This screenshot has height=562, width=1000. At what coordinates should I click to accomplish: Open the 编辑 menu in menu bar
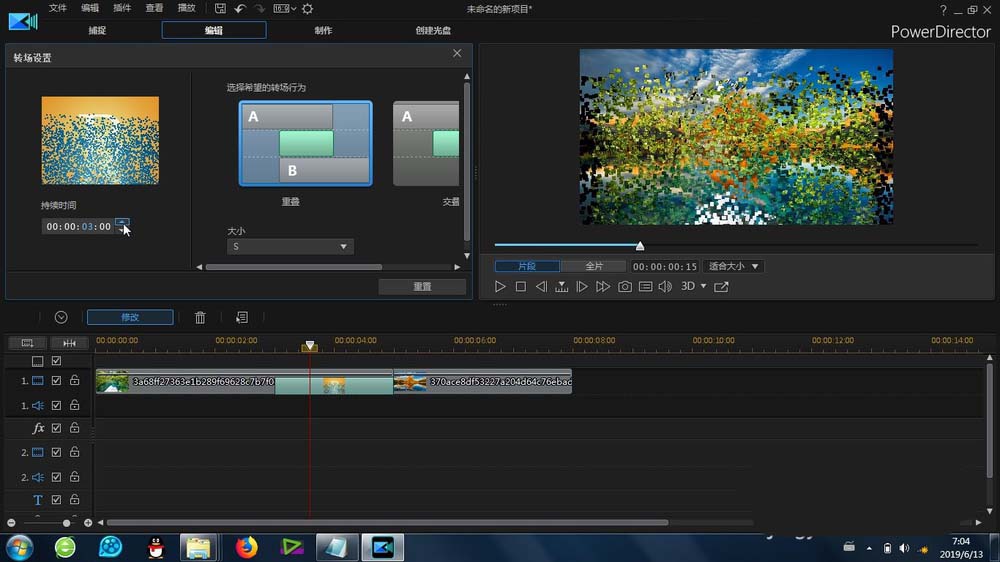(x=90, y=8)
